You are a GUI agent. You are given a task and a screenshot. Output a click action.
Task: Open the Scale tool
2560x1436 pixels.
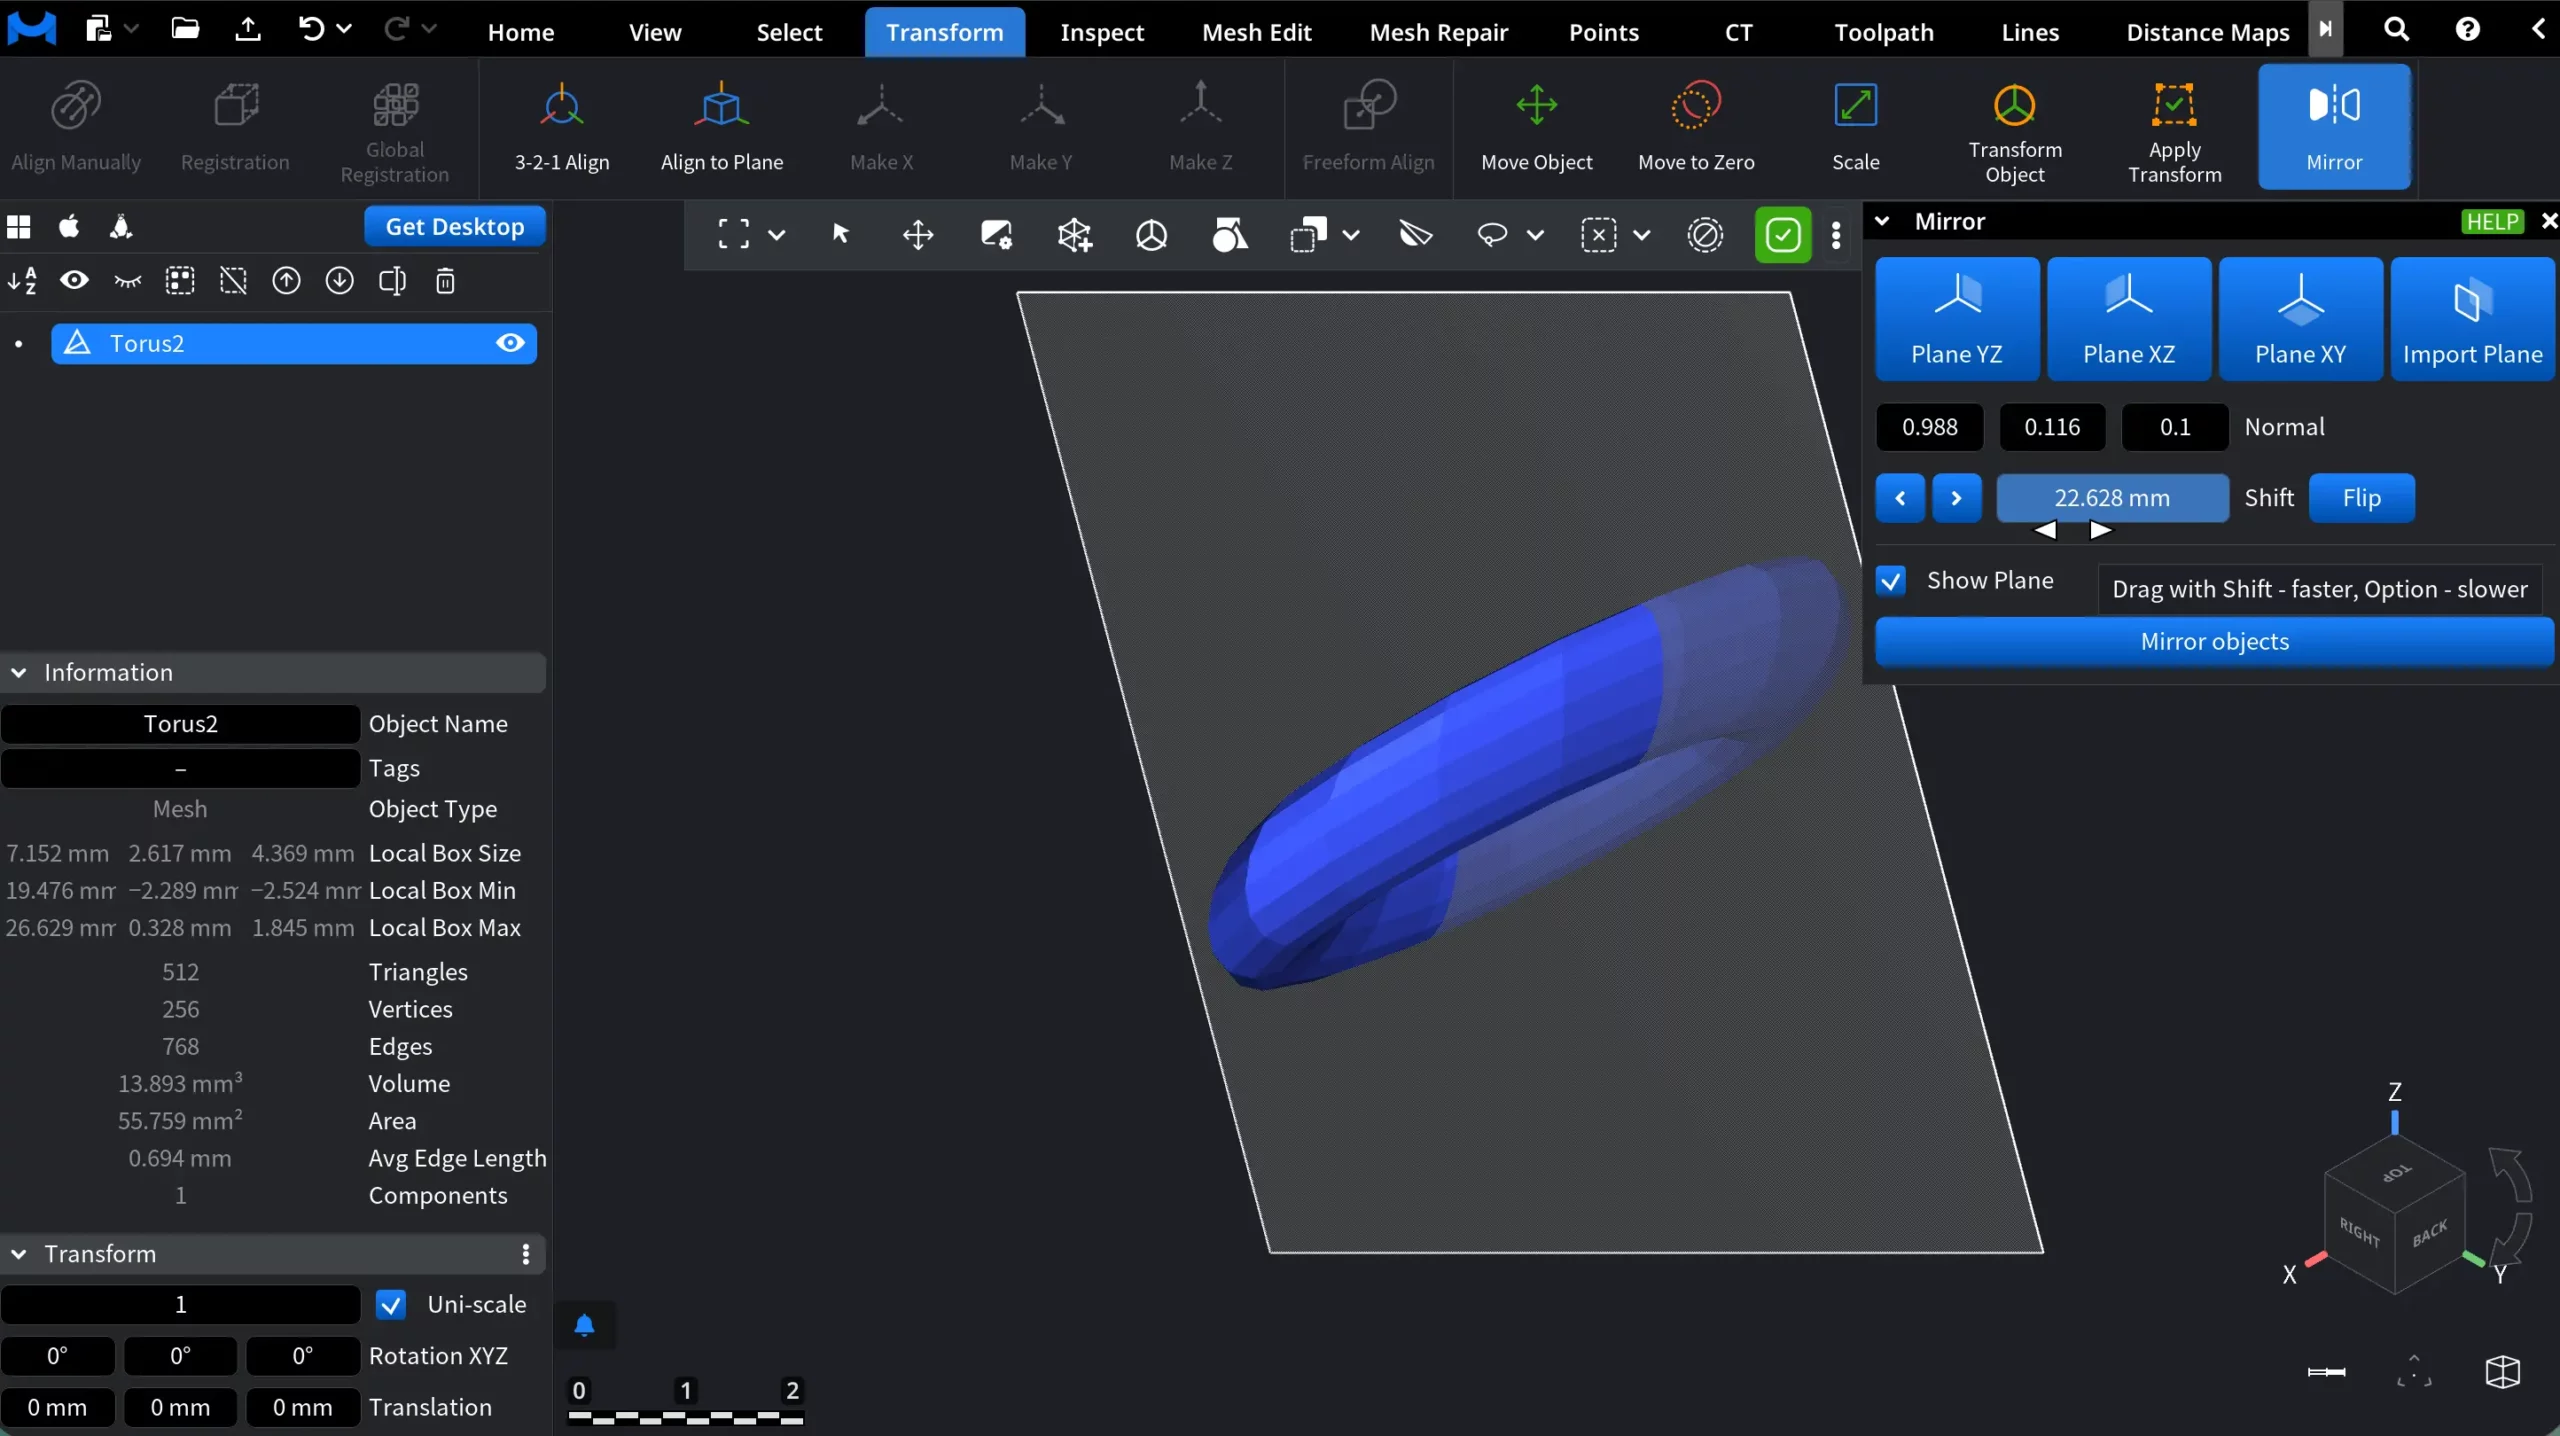point(1856,127)
